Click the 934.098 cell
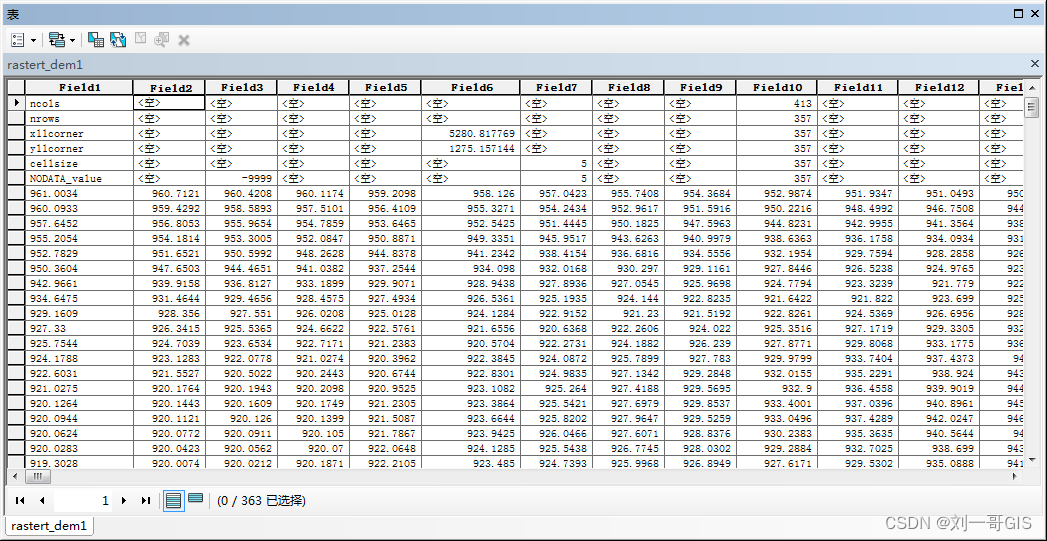Screen dimensions: 1047x541 [x=471, y=268]
